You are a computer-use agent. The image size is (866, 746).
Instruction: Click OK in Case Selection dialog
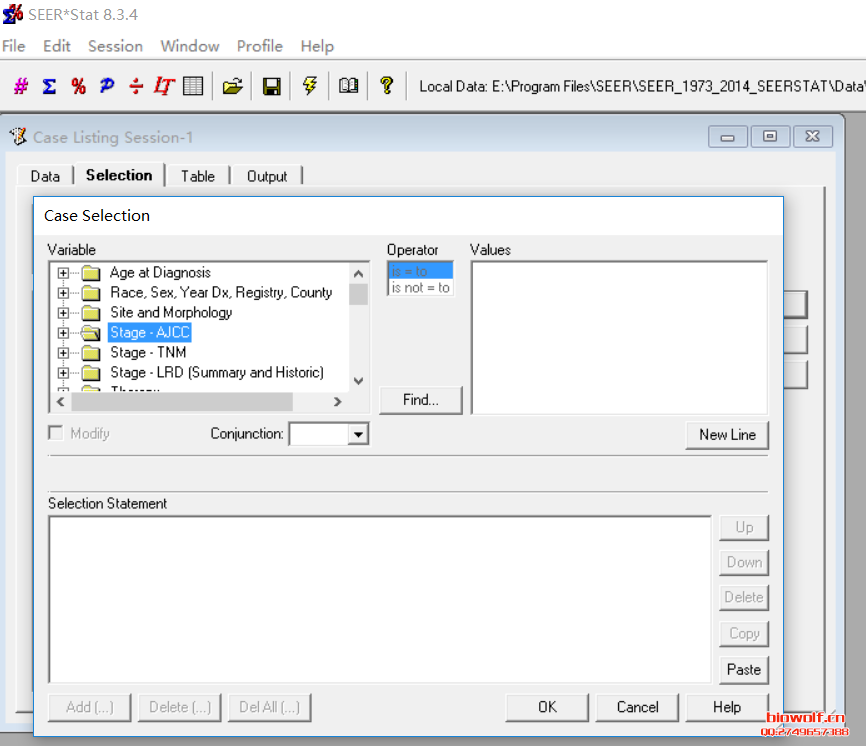click(x=547, y=707)
